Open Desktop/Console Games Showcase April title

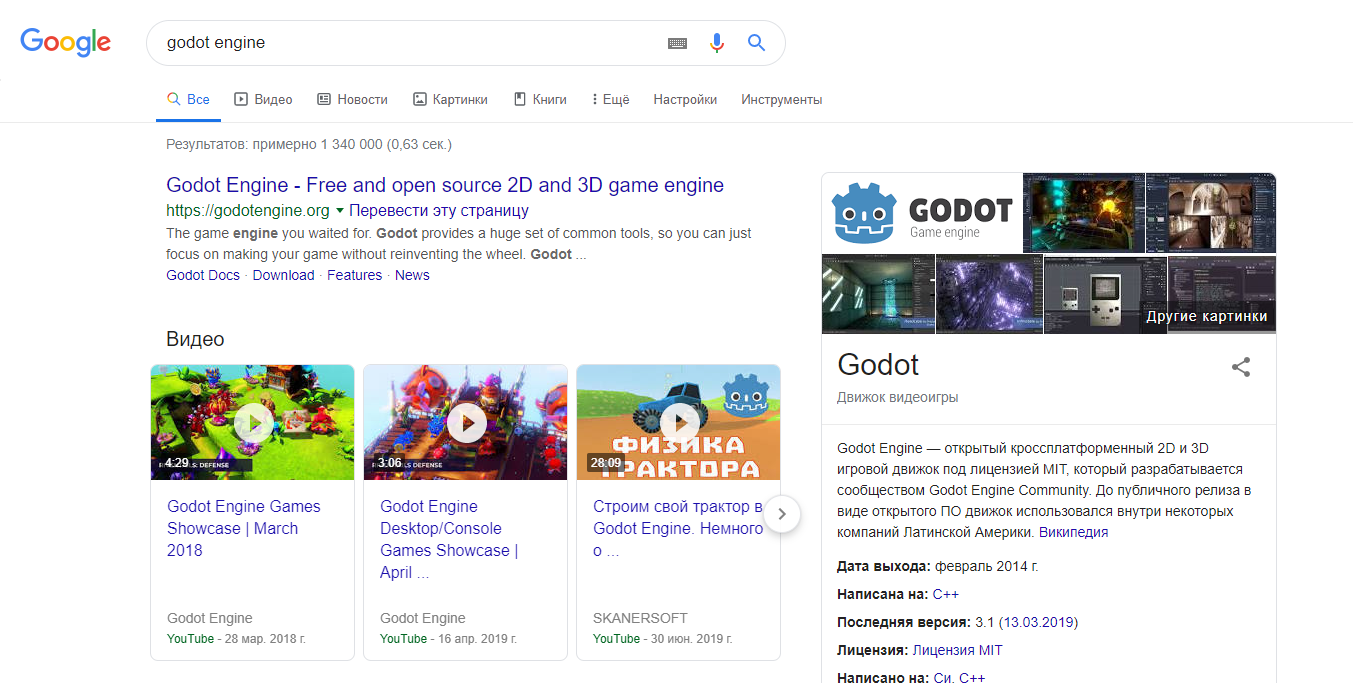[449, 539]
